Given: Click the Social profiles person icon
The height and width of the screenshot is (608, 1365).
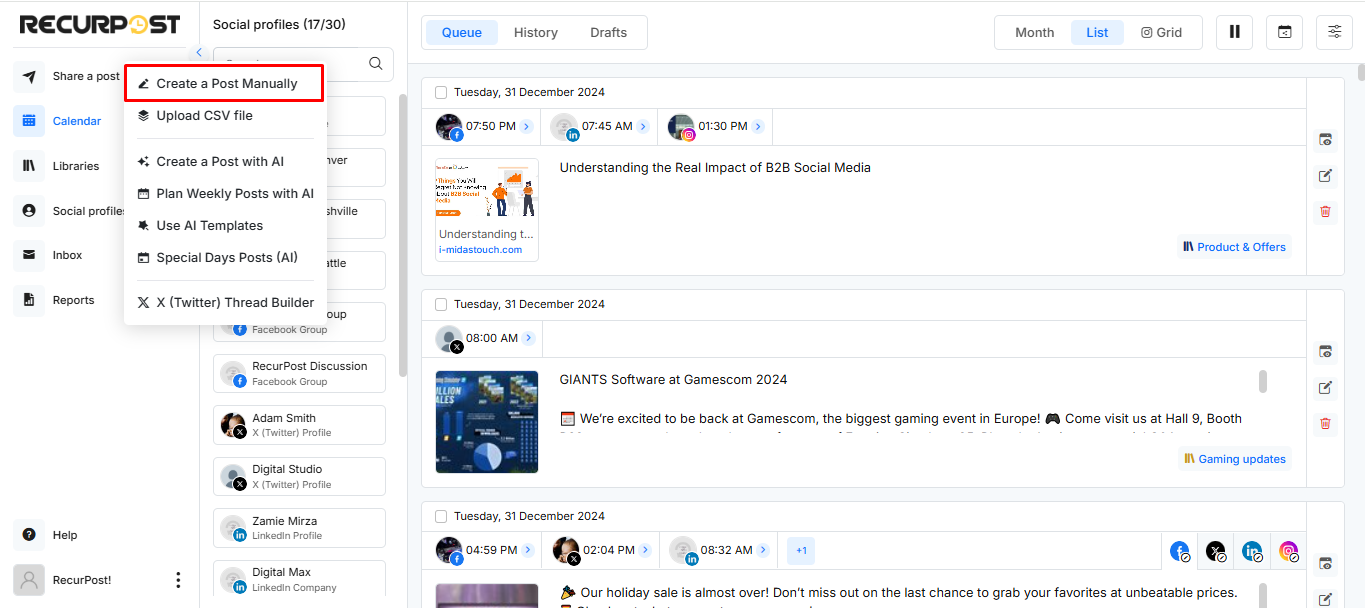Looking at the screenshot, I should tap(29, 211).
